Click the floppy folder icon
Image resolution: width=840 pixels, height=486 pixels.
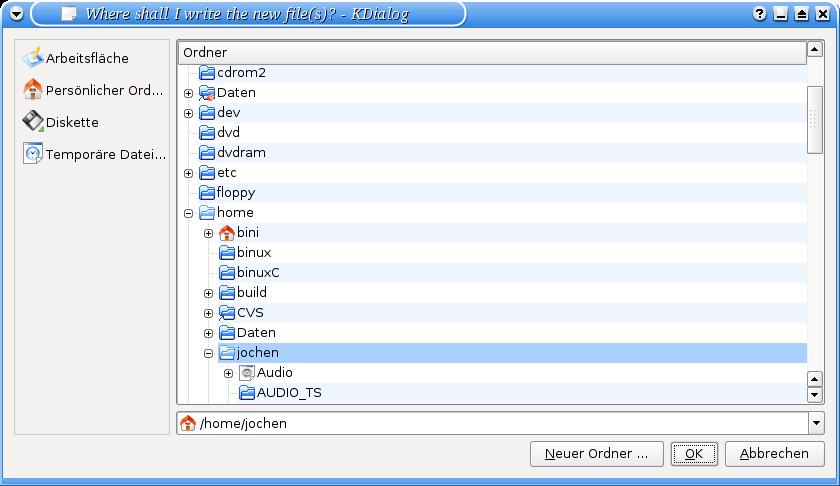[x=207, y=192]
